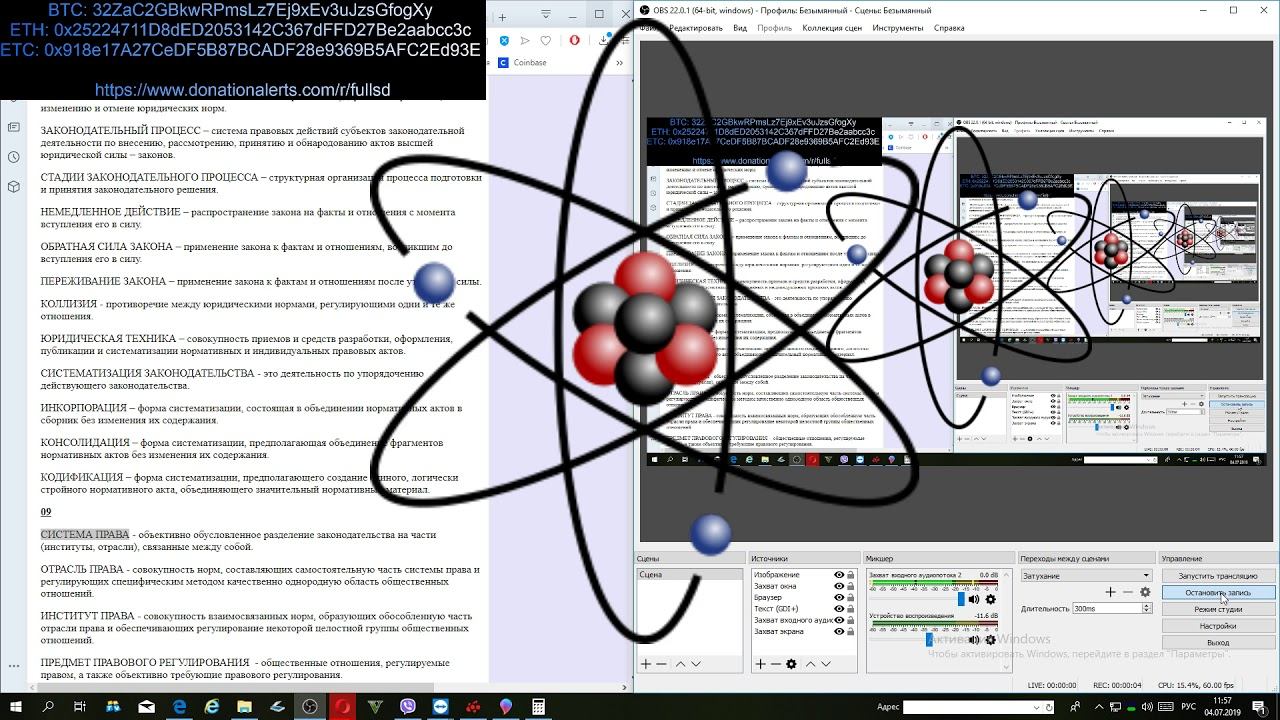Open the Затухание transition dropdown
1280x720 pixels.
tap(1087, 575)
